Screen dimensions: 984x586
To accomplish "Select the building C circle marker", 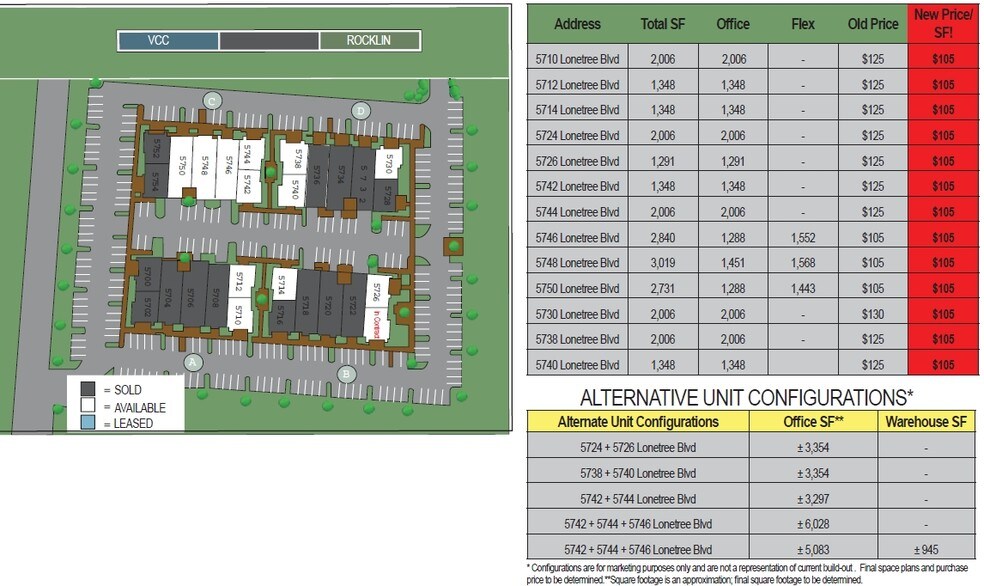I will (211, 99).
